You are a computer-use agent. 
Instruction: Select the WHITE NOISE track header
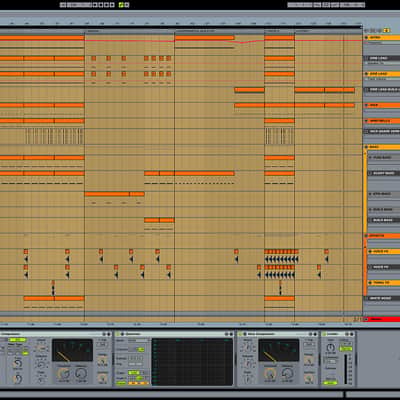pos(382,298)
